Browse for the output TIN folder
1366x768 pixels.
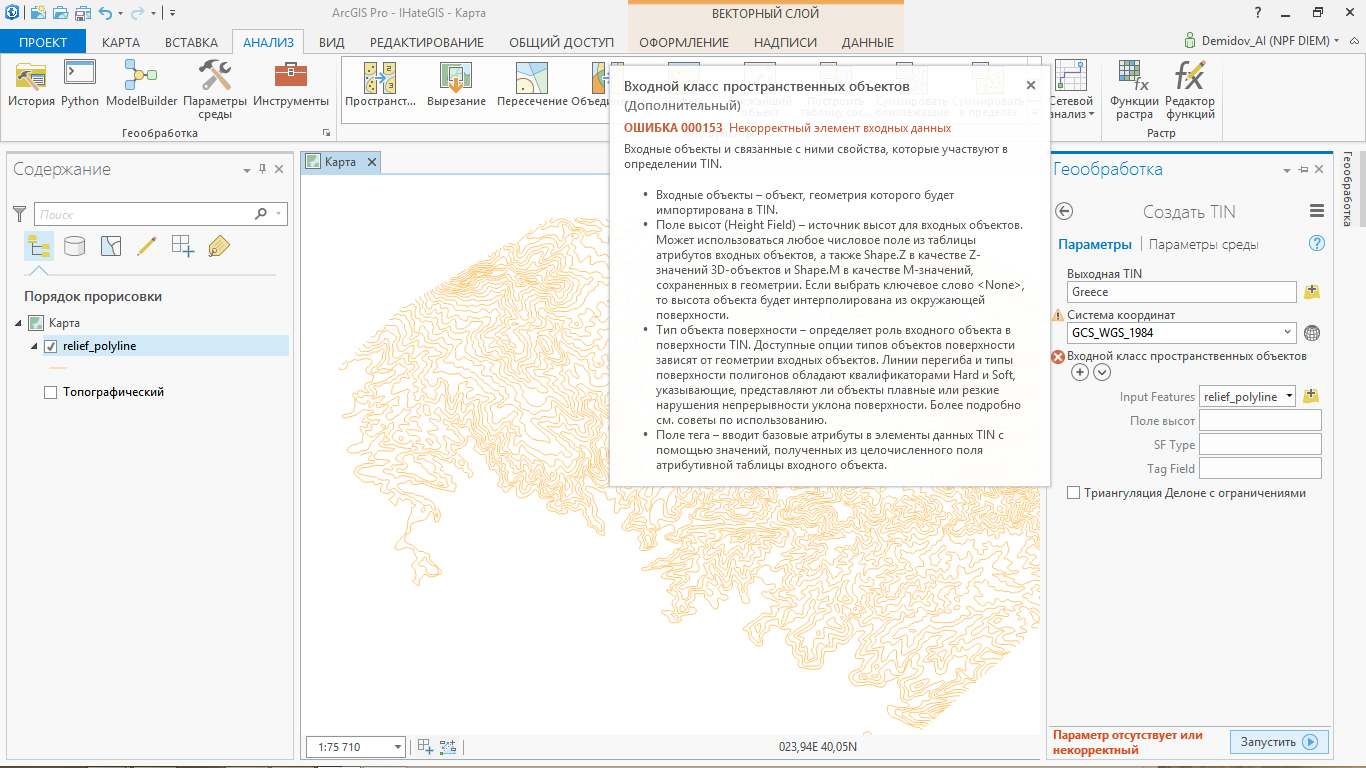(1312, 292)
